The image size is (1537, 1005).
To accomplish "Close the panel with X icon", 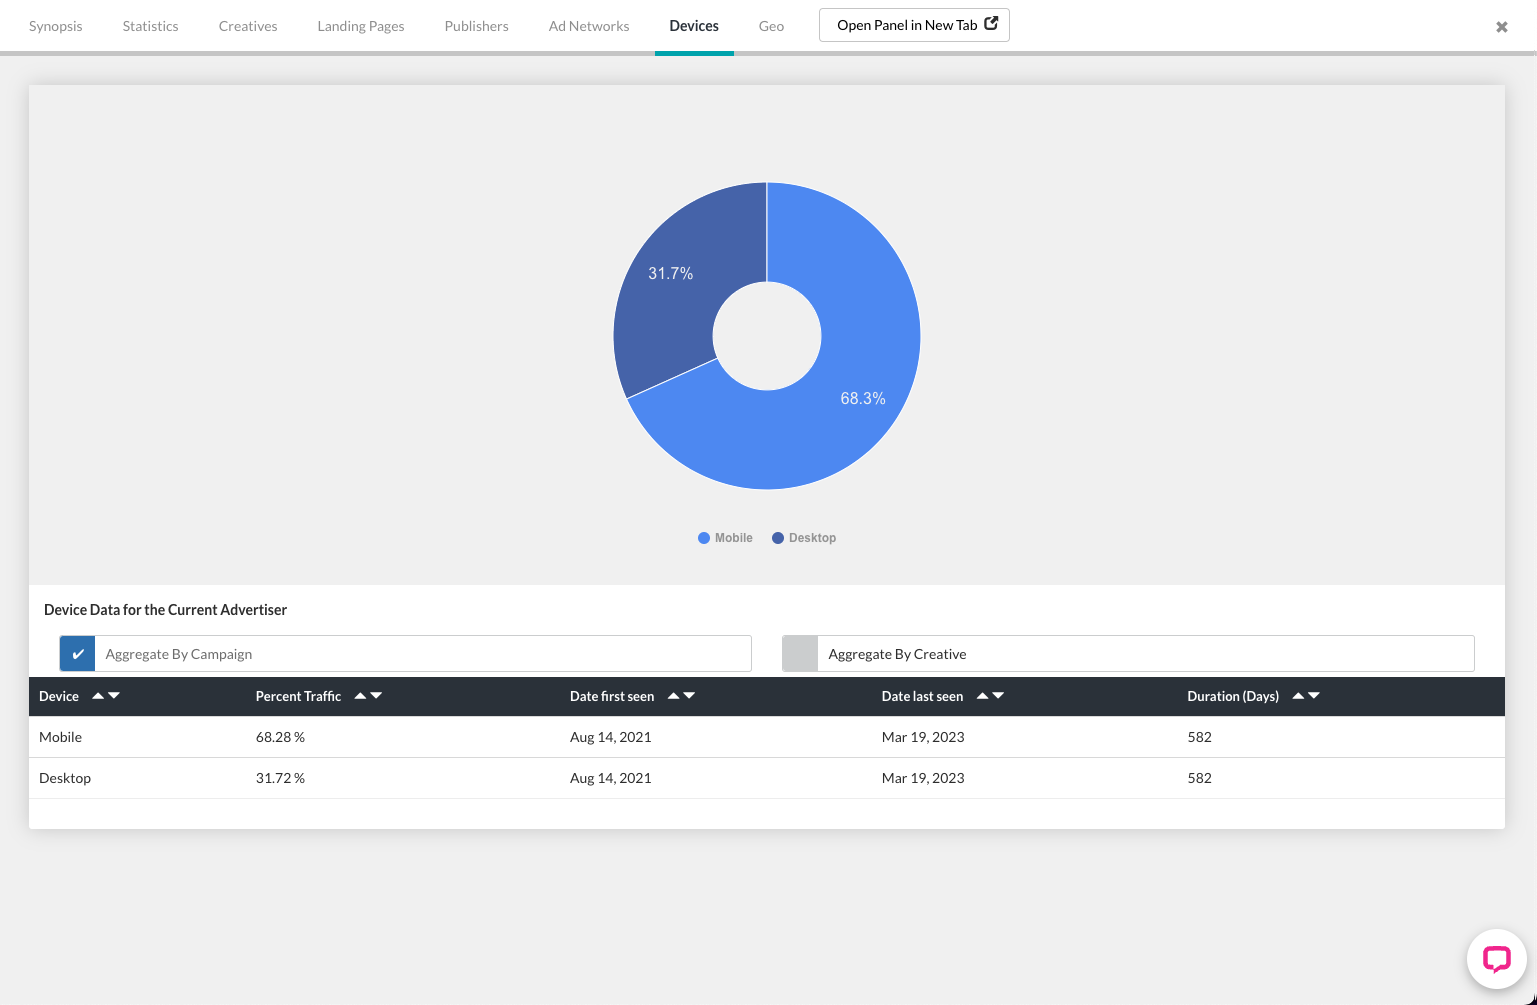I will 1501,27.
